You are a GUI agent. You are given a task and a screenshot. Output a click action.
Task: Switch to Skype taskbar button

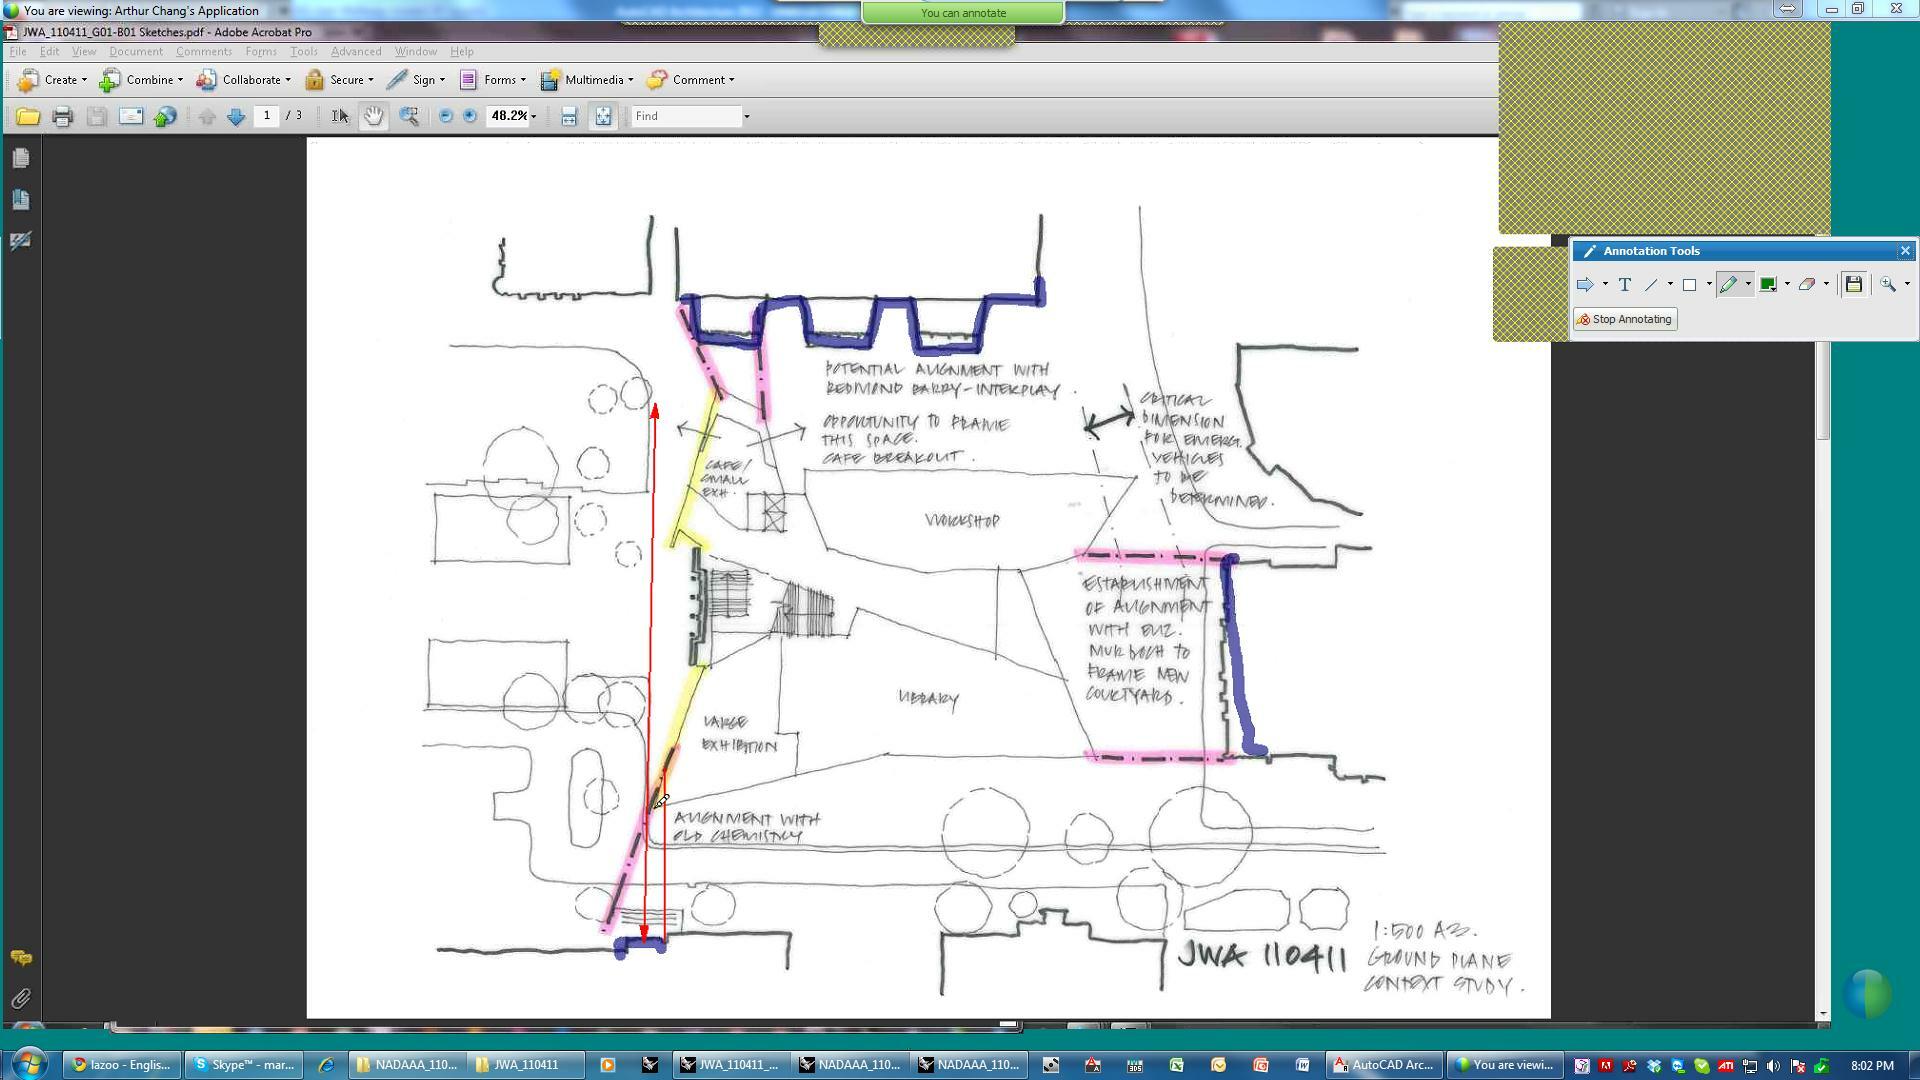tap(245, 1065)
